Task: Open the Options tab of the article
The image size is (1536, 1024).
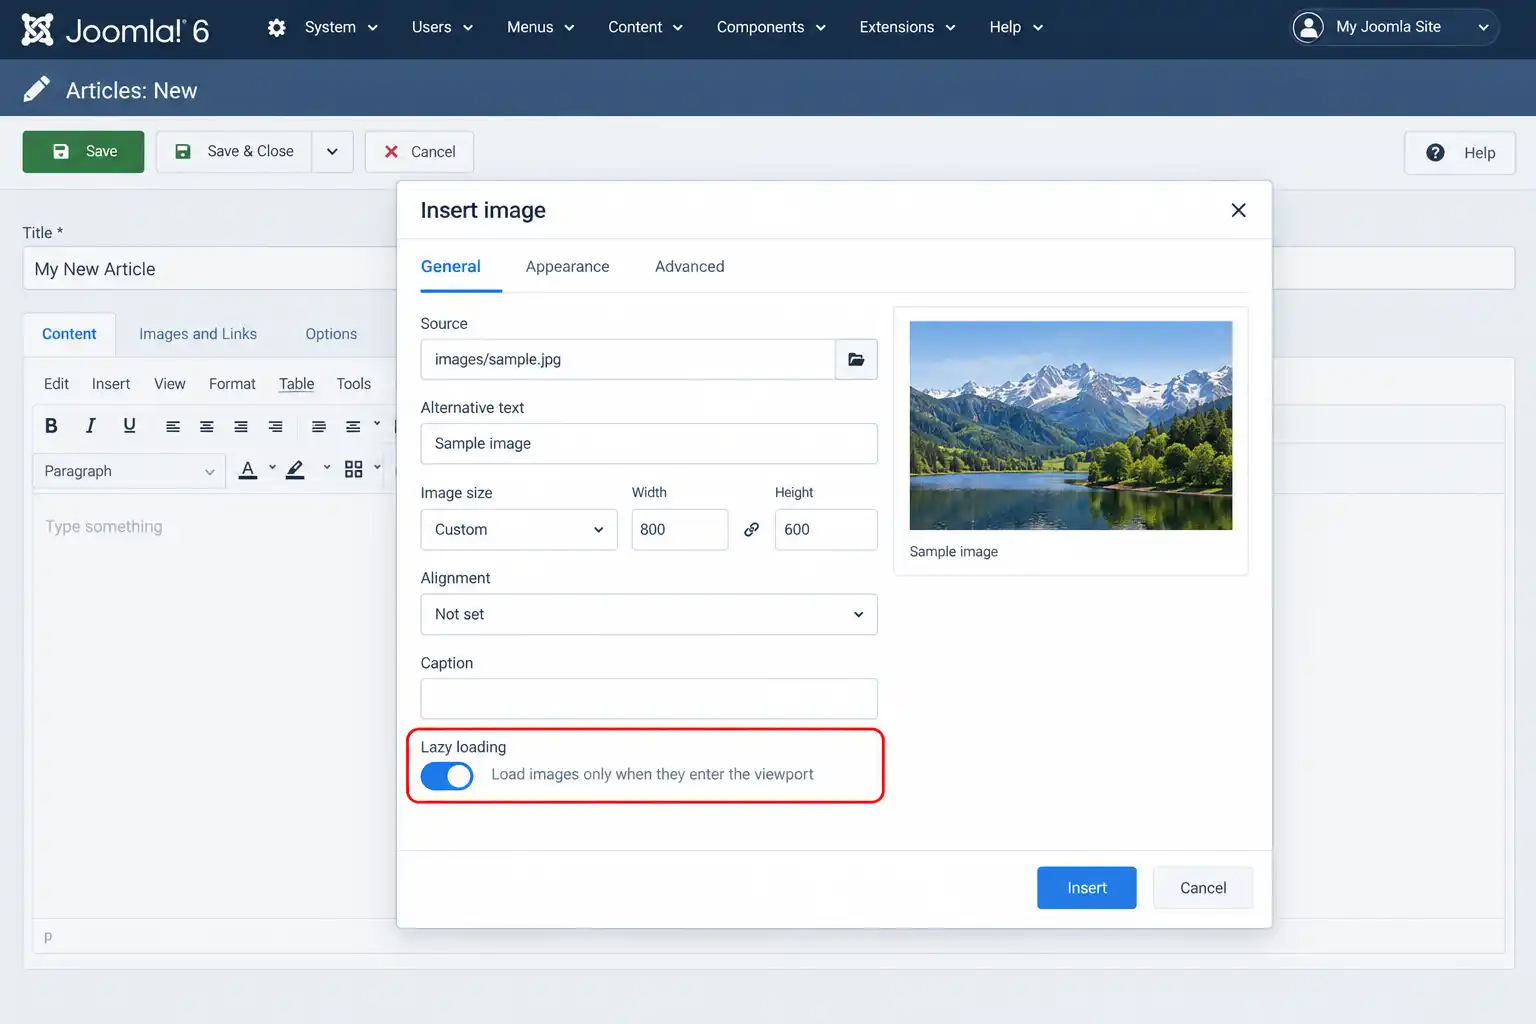Action: 331,334
